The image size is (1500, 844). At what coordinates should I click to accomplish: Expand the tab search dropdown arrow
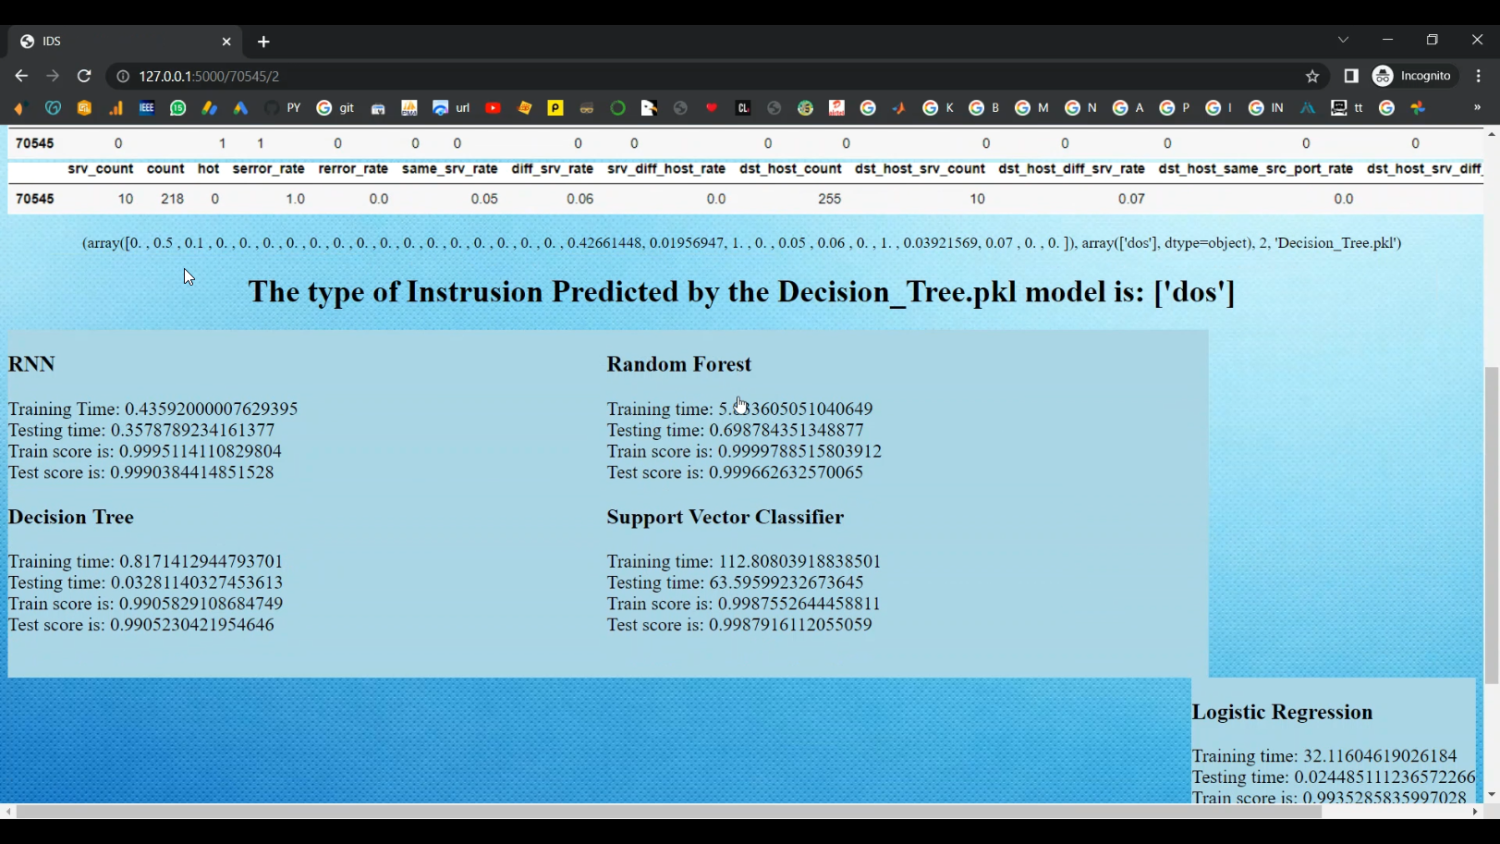pyautogui.click(x=1343, y=40)
